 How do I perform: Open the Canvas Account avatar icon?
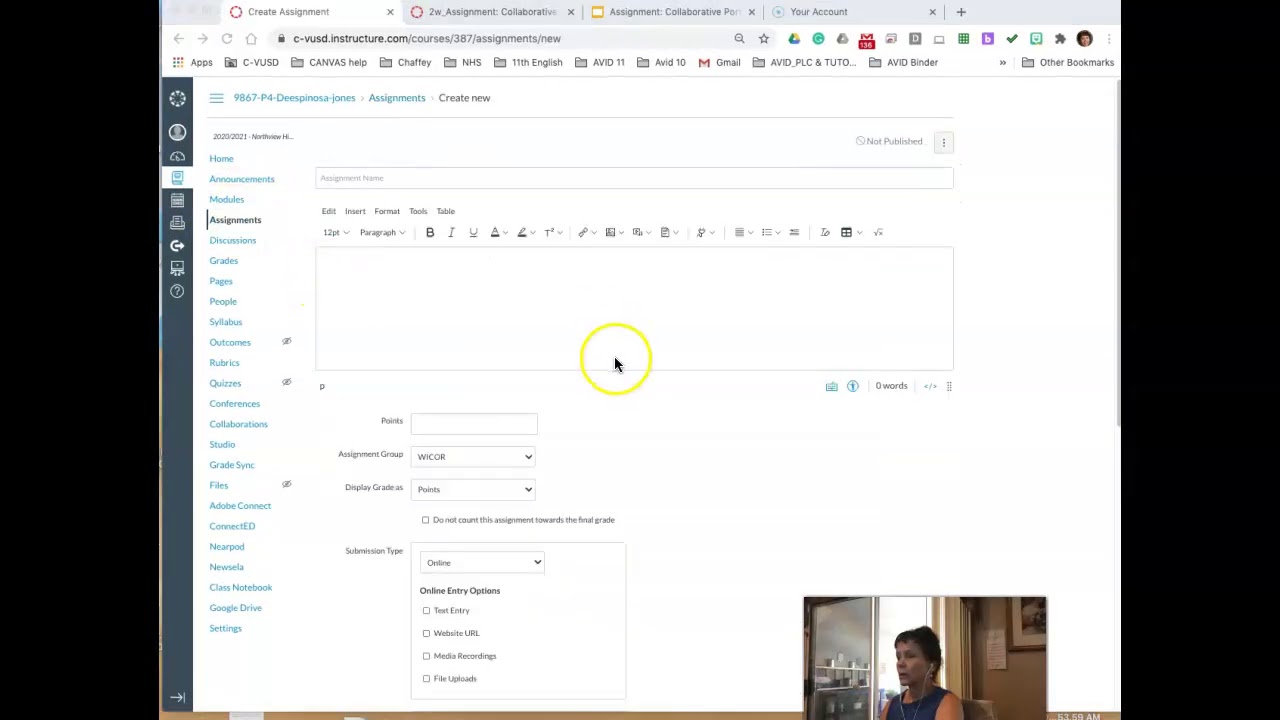177,132
